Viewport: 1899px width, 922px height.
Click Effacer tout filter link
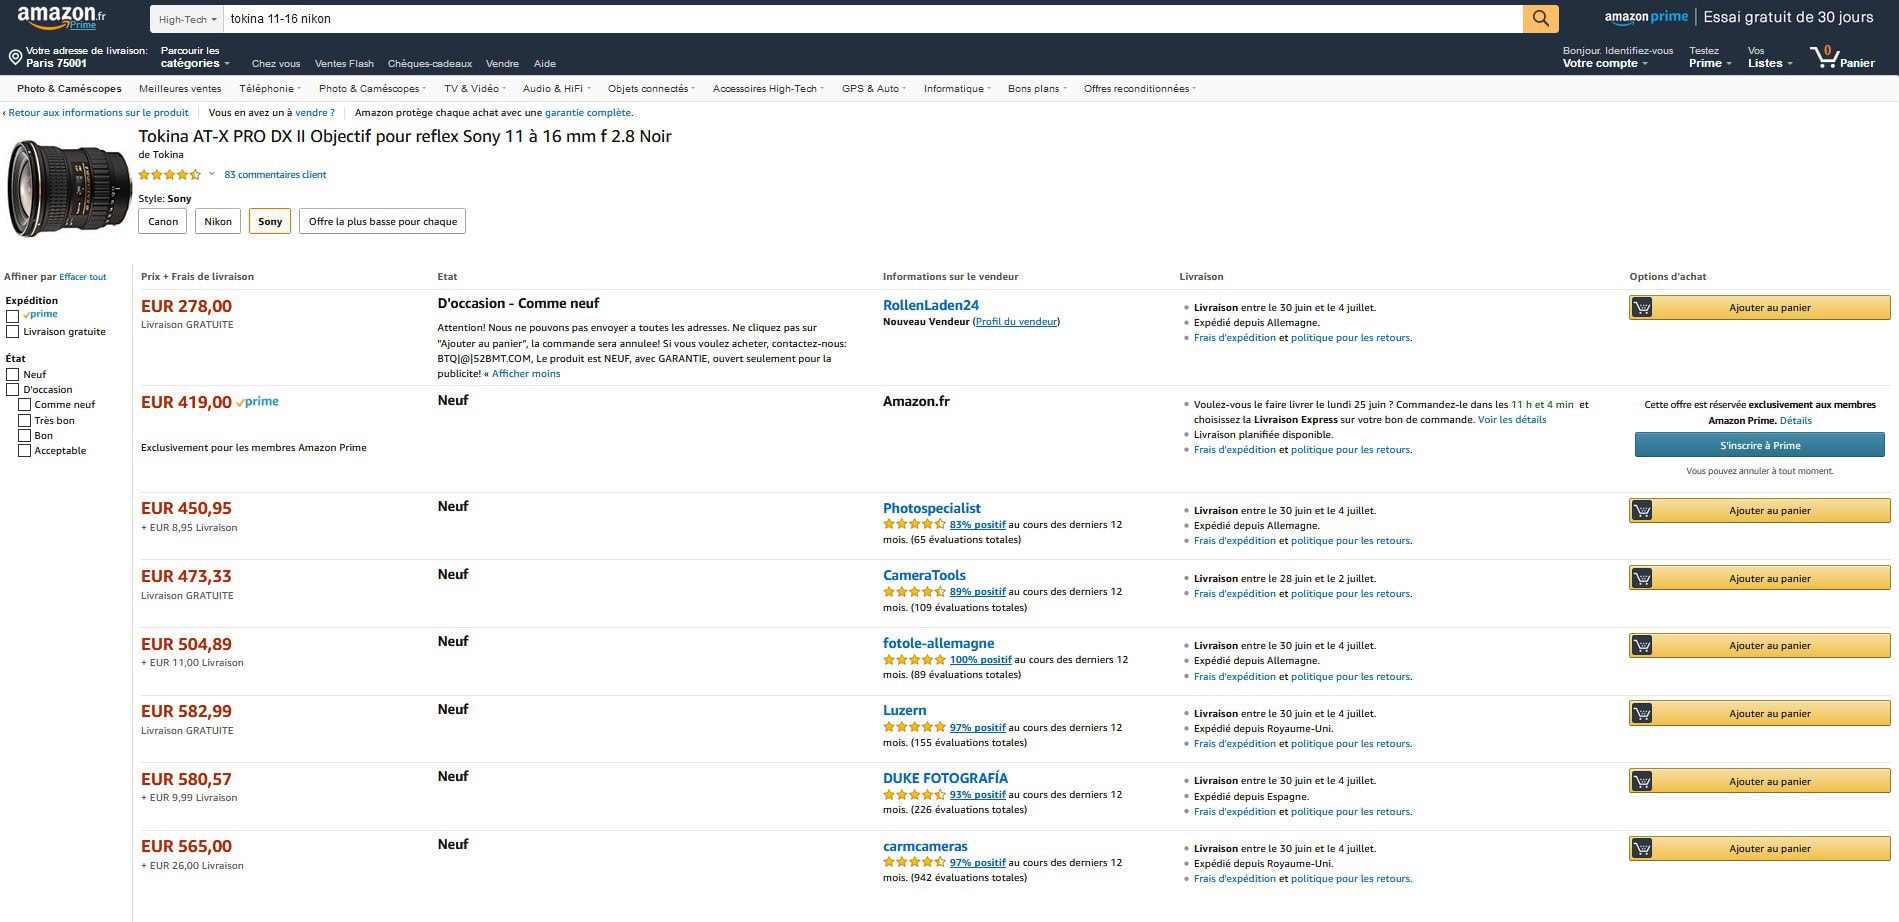pos(82,277)
